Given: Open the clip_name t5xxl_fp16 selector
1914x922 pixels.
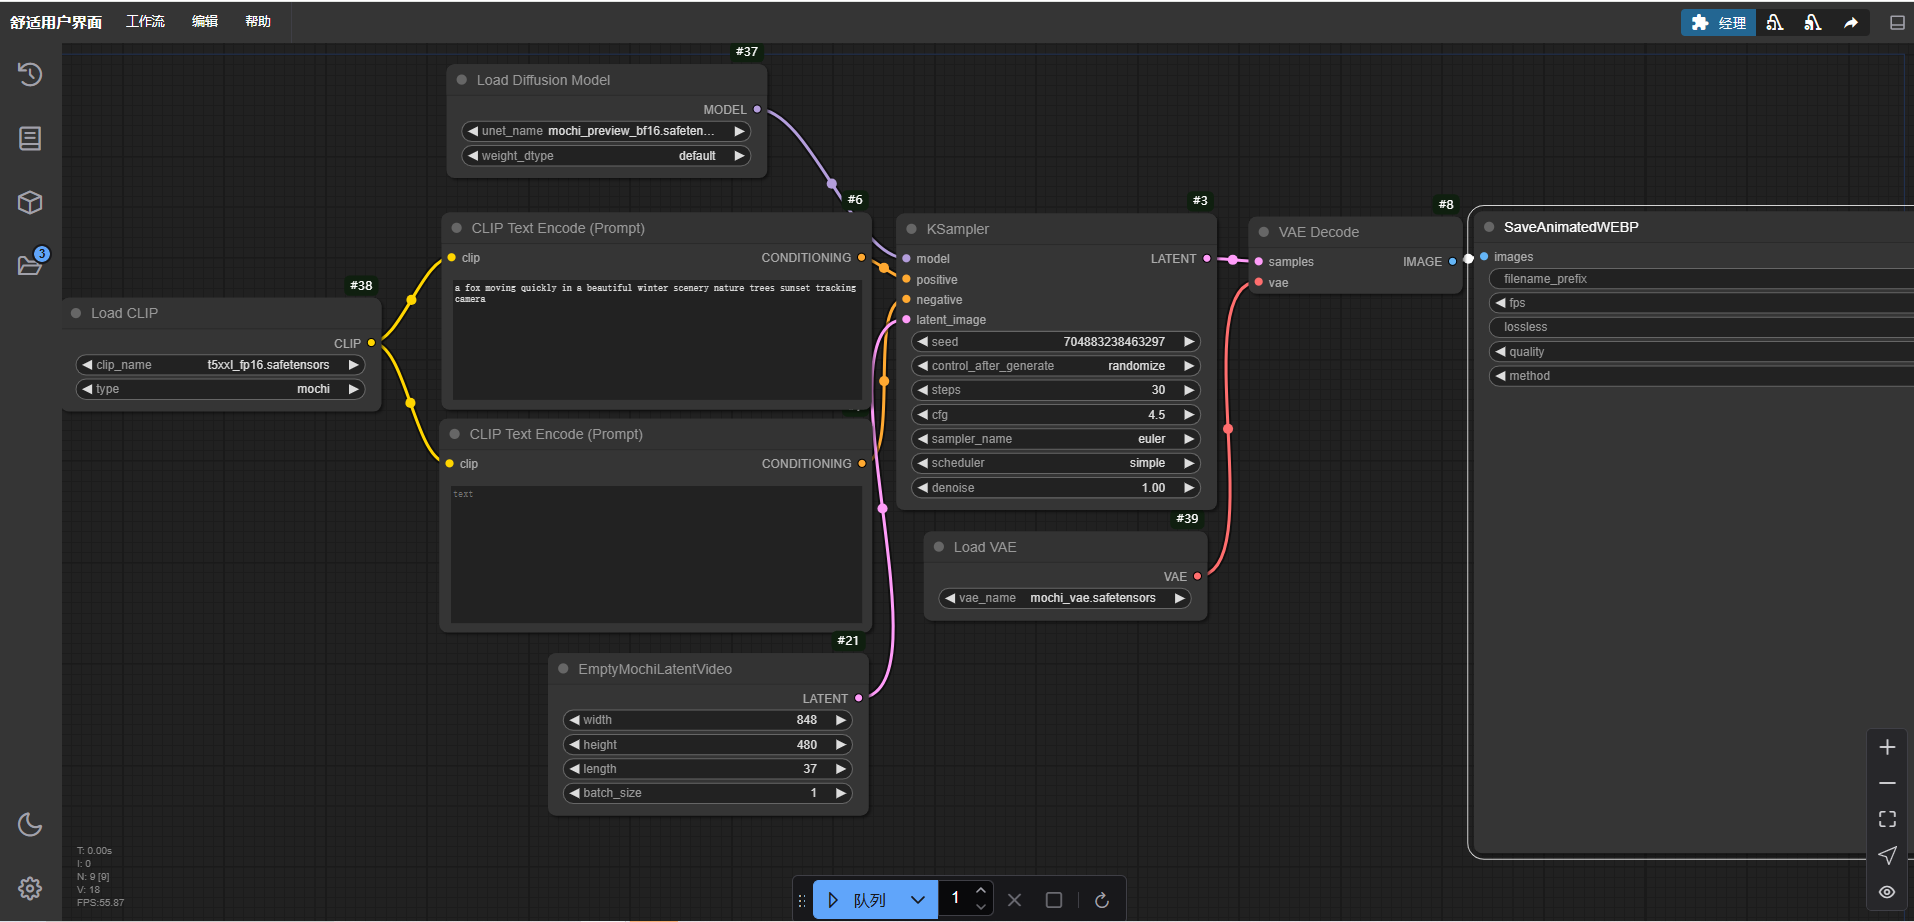Looking at the screenshot, I should click(220, 365).
